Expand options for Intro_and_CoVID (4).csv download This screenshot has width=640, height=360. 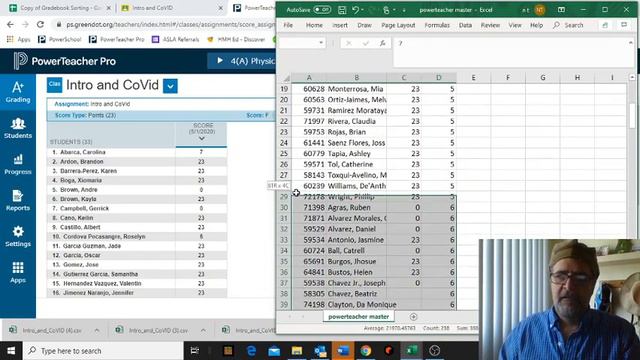tap(97, 330)
